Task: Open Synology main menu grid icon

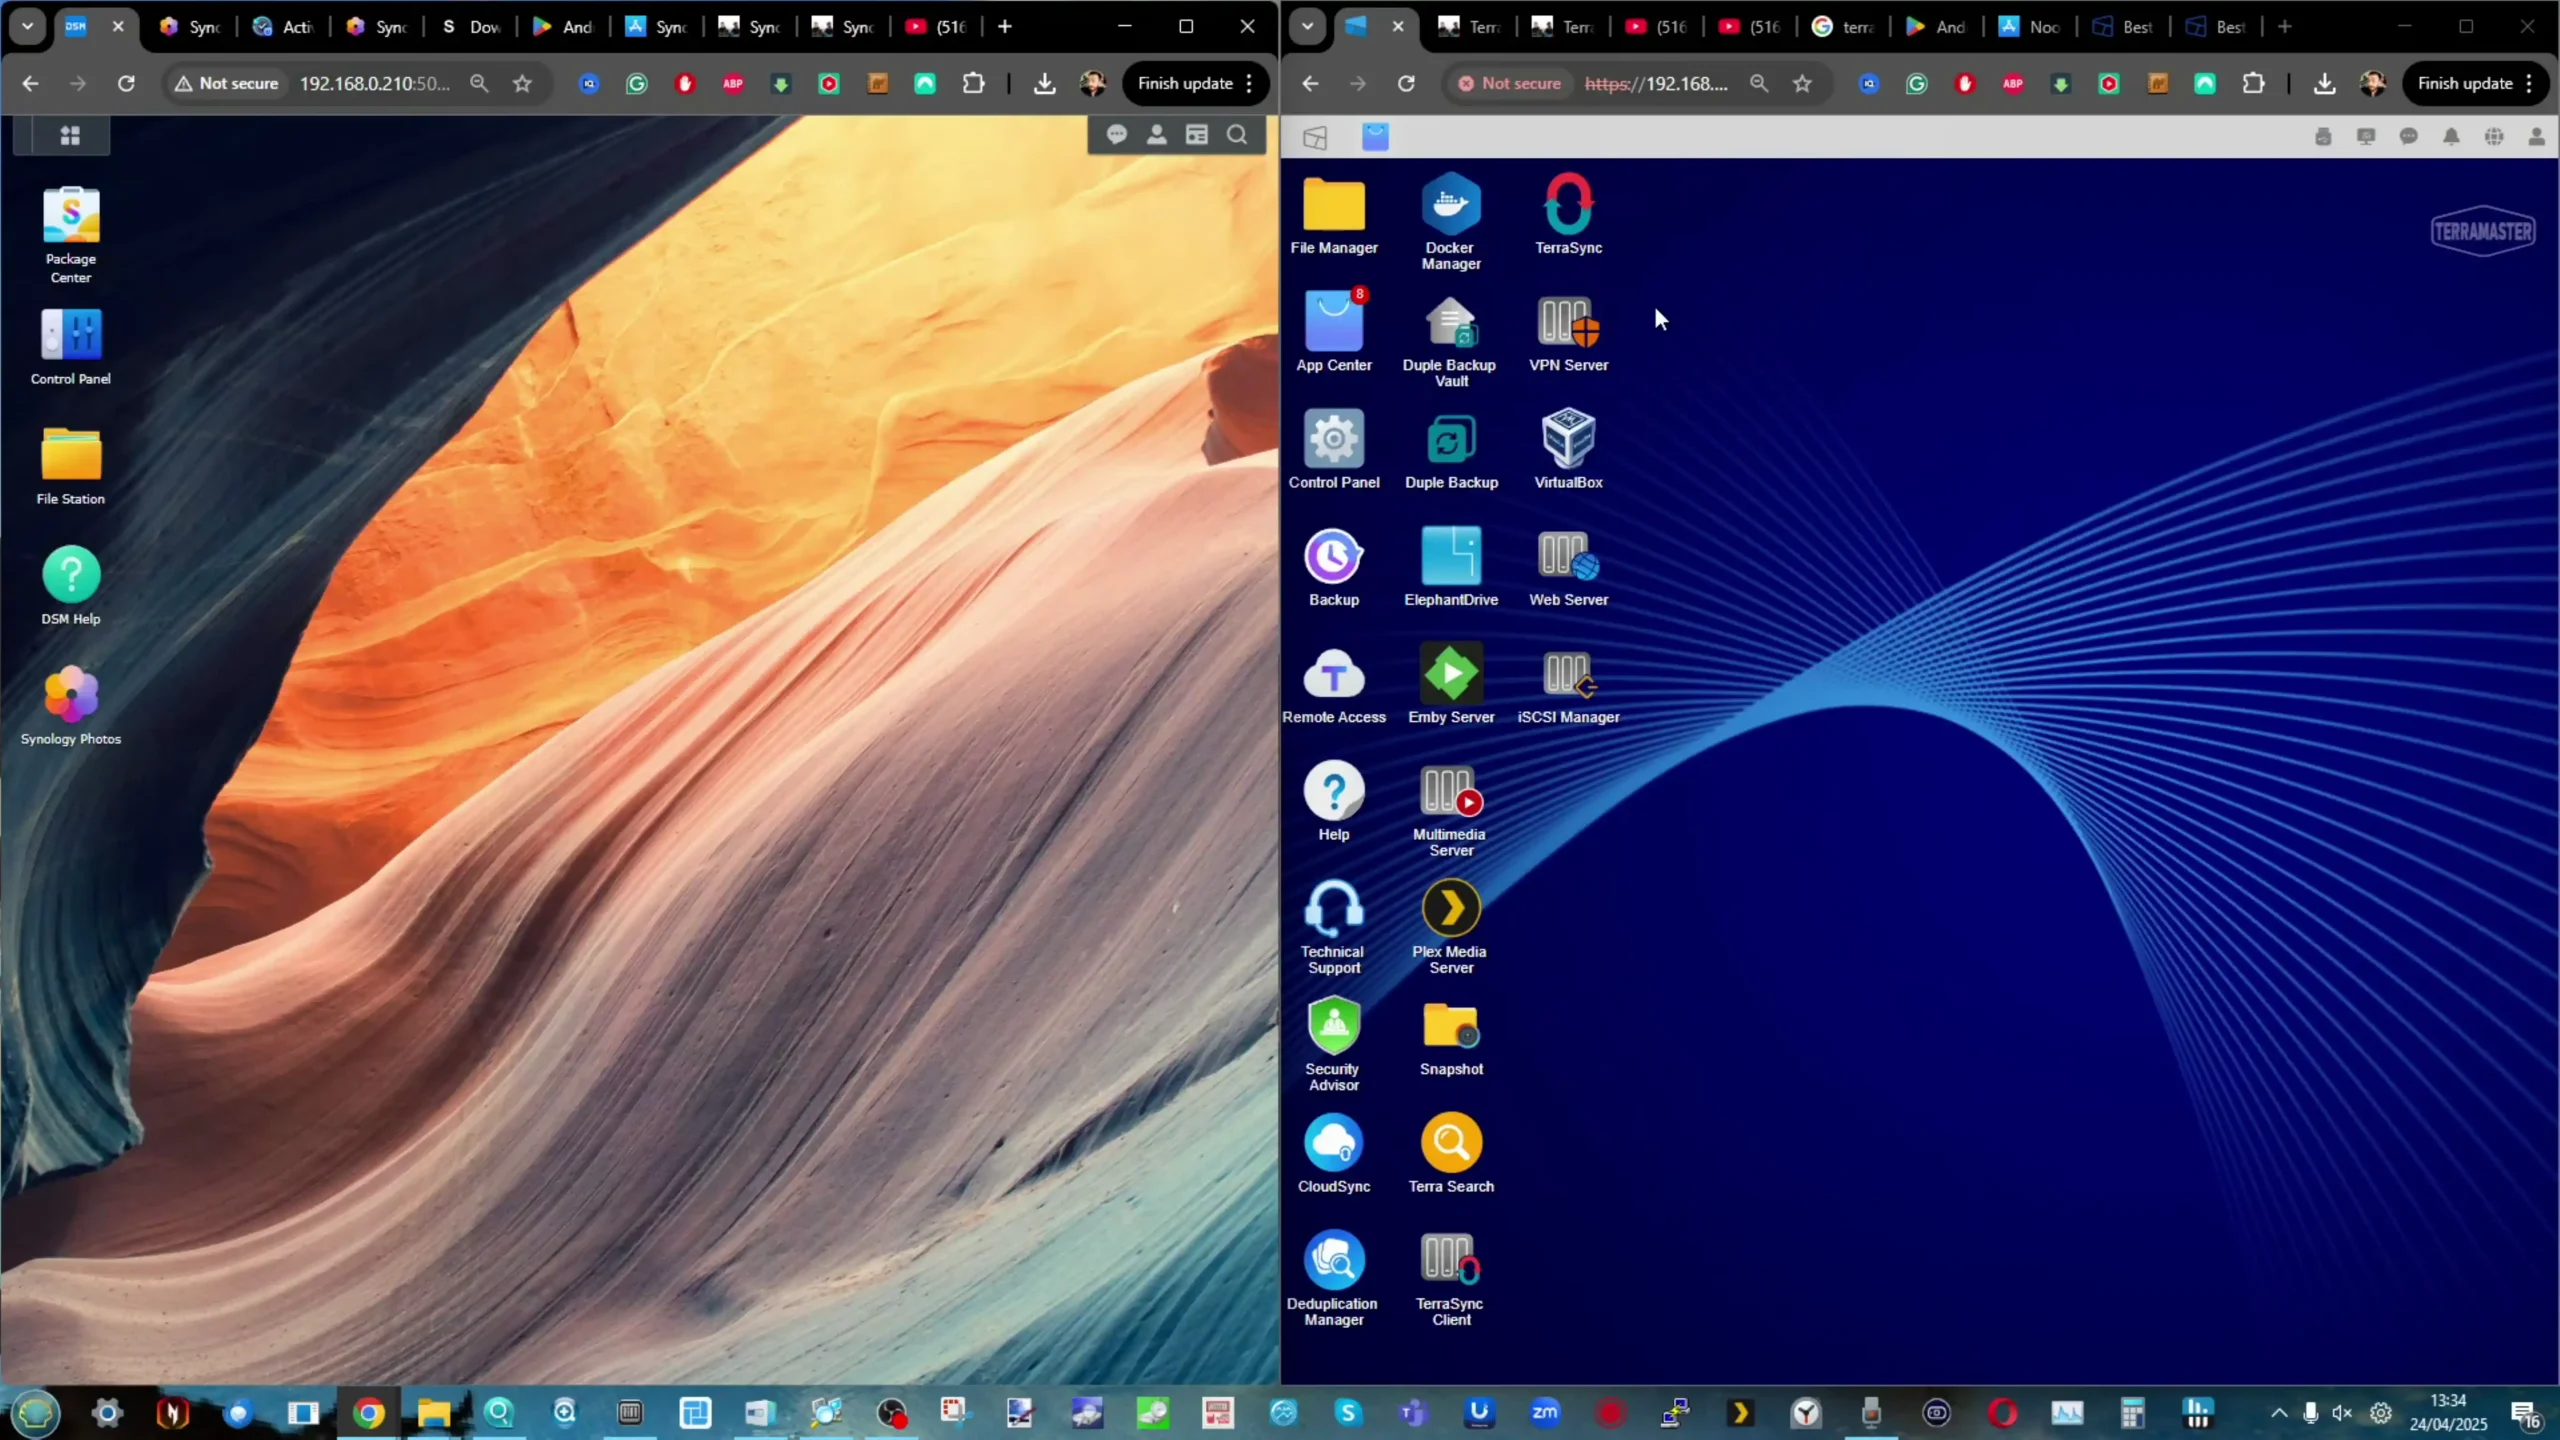Action: pos(70,135)
